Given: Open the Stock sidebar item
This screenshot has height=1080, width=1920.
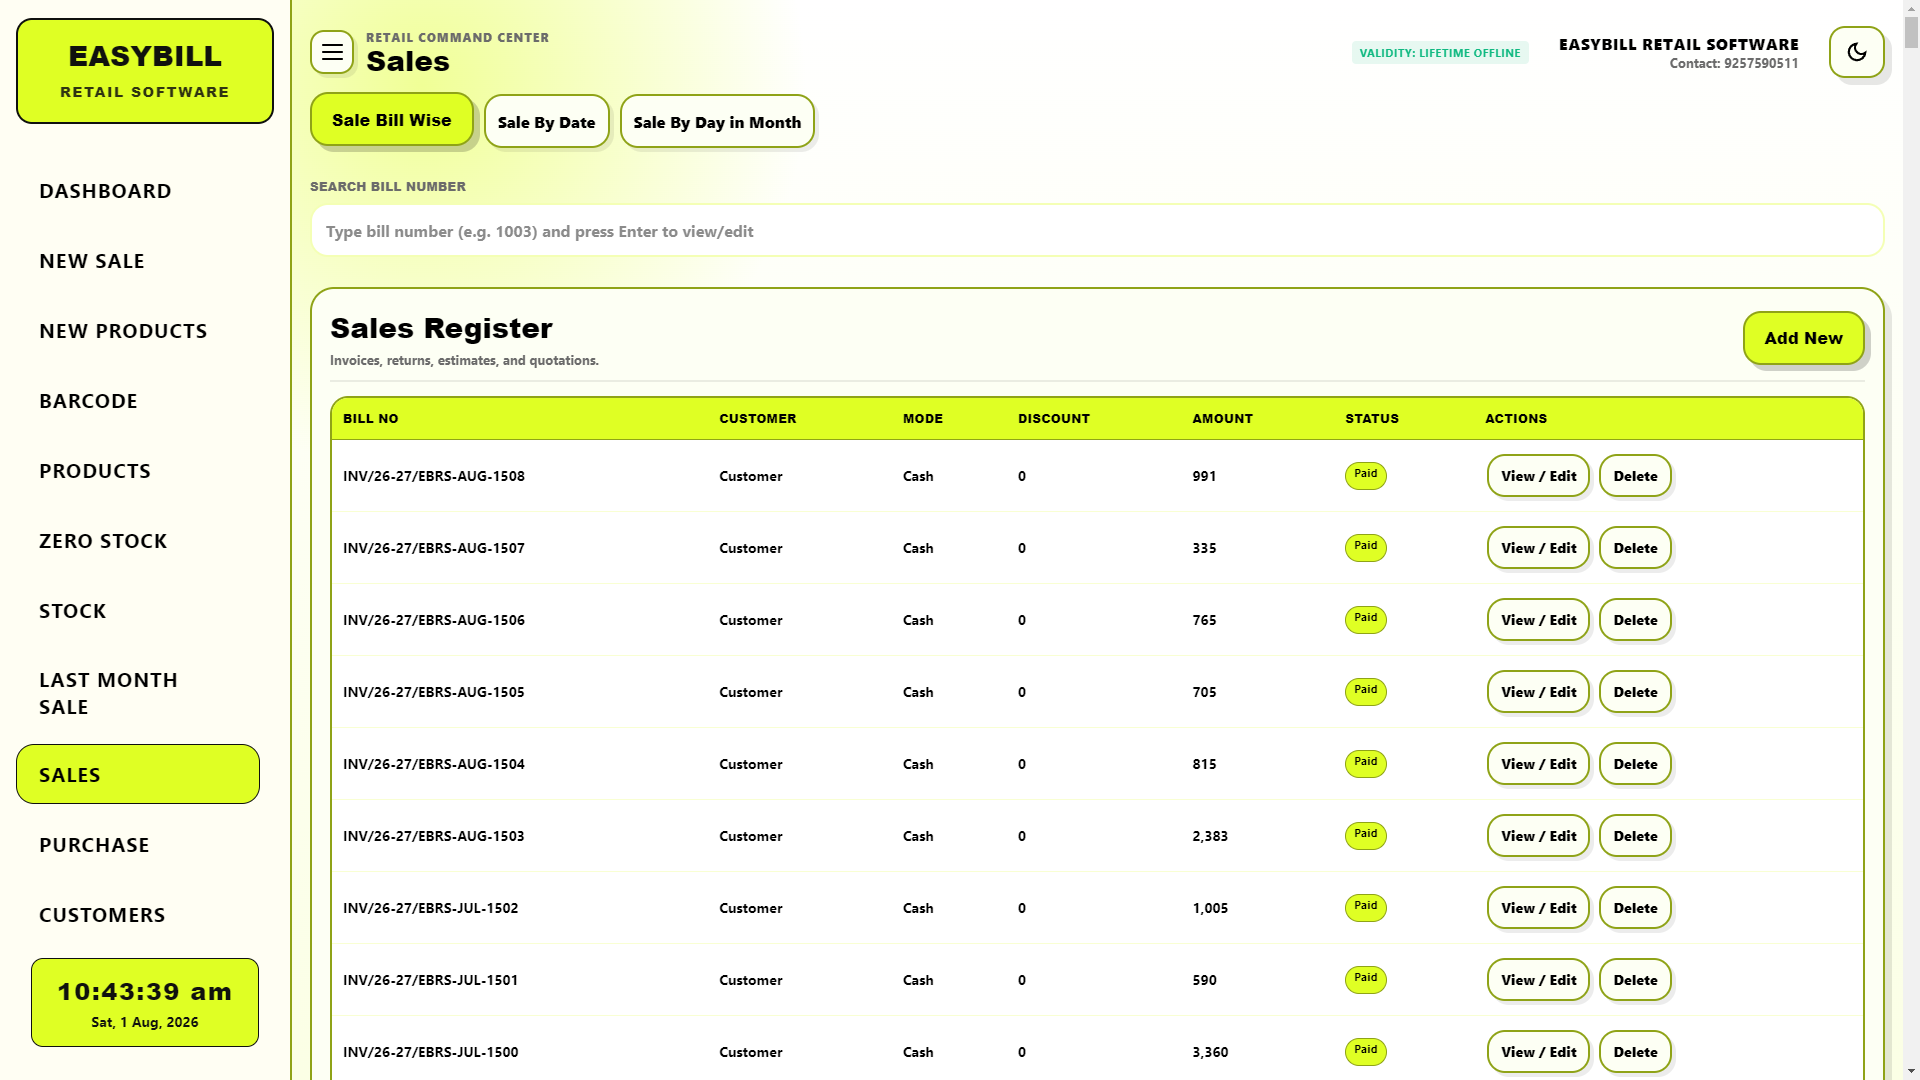Looking at the screenshot, I should click(138, 611).
